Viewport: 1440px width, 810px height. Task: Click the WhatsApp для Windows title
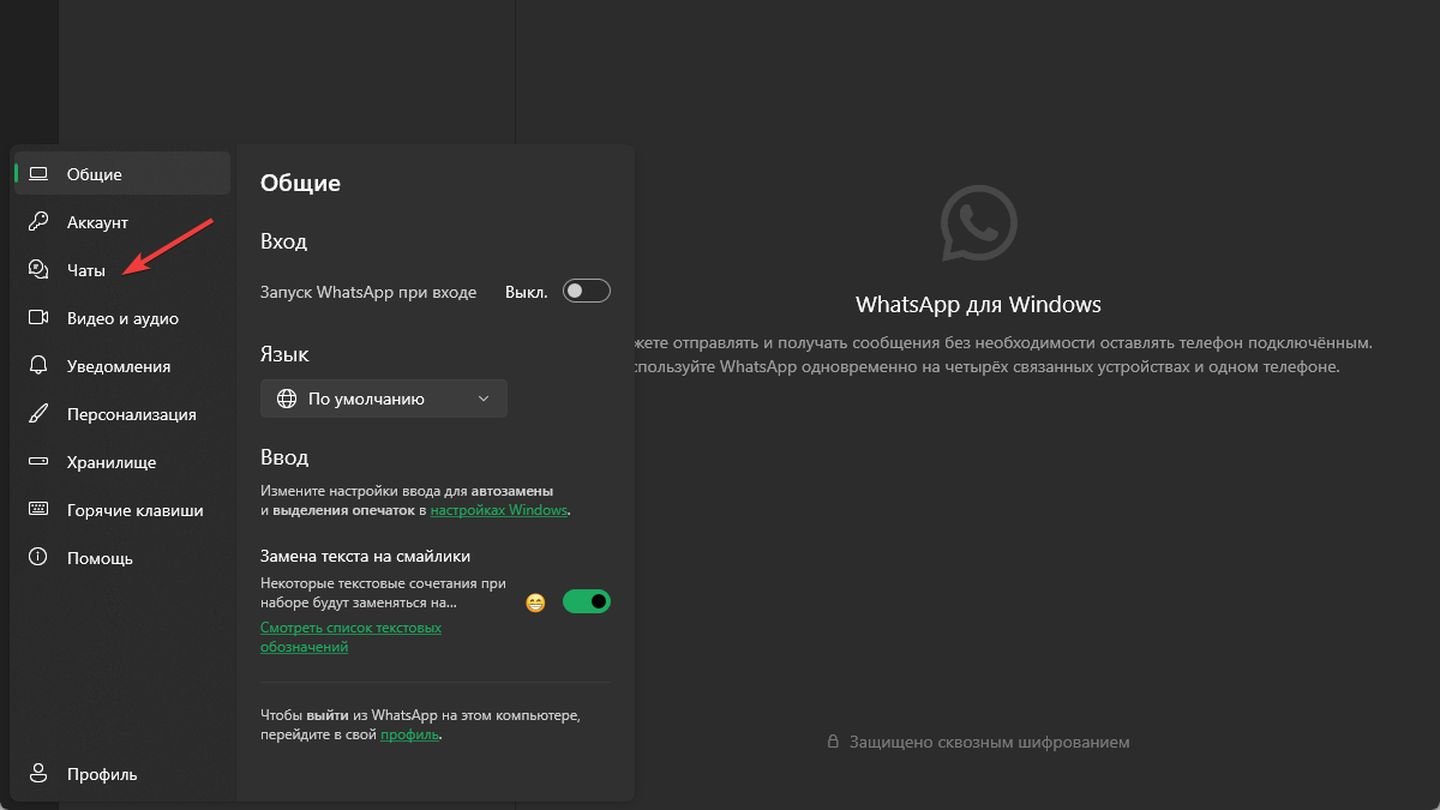coord(978,304)
